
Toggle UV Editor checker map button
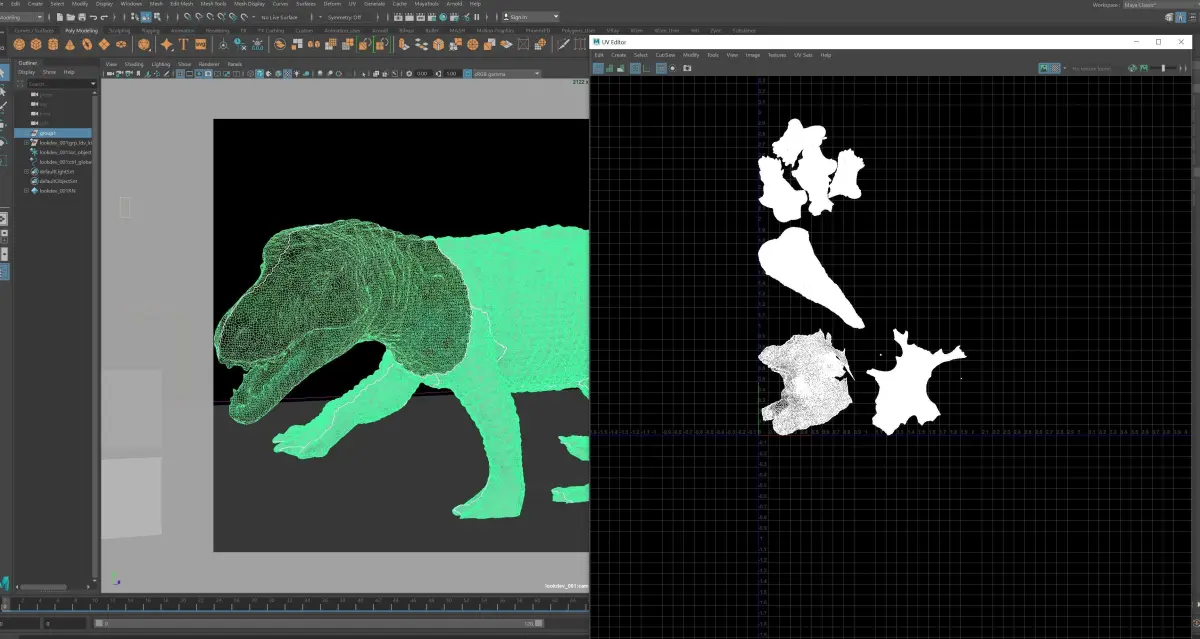pos(1056,68)
